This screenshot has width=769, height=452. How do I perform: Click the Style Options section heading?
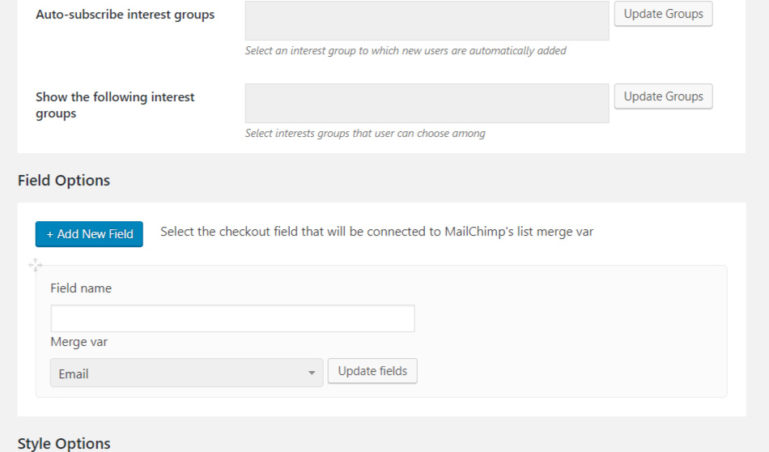click(64, 443)
